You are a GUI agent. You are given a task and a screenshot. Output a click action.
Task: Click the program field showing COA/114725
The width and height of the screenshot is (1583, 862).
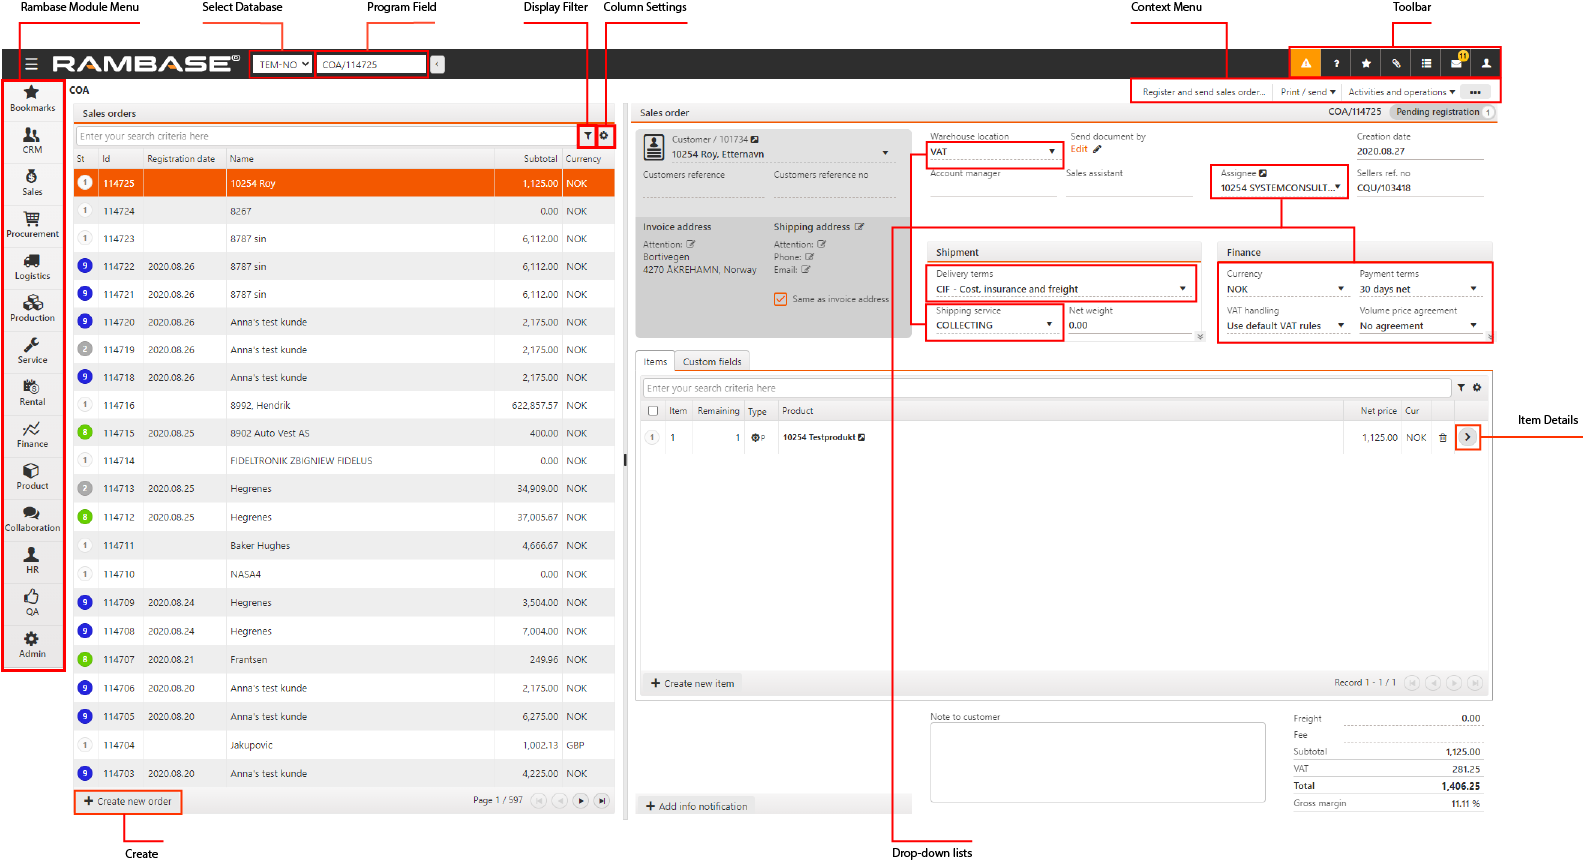[371, 64]
